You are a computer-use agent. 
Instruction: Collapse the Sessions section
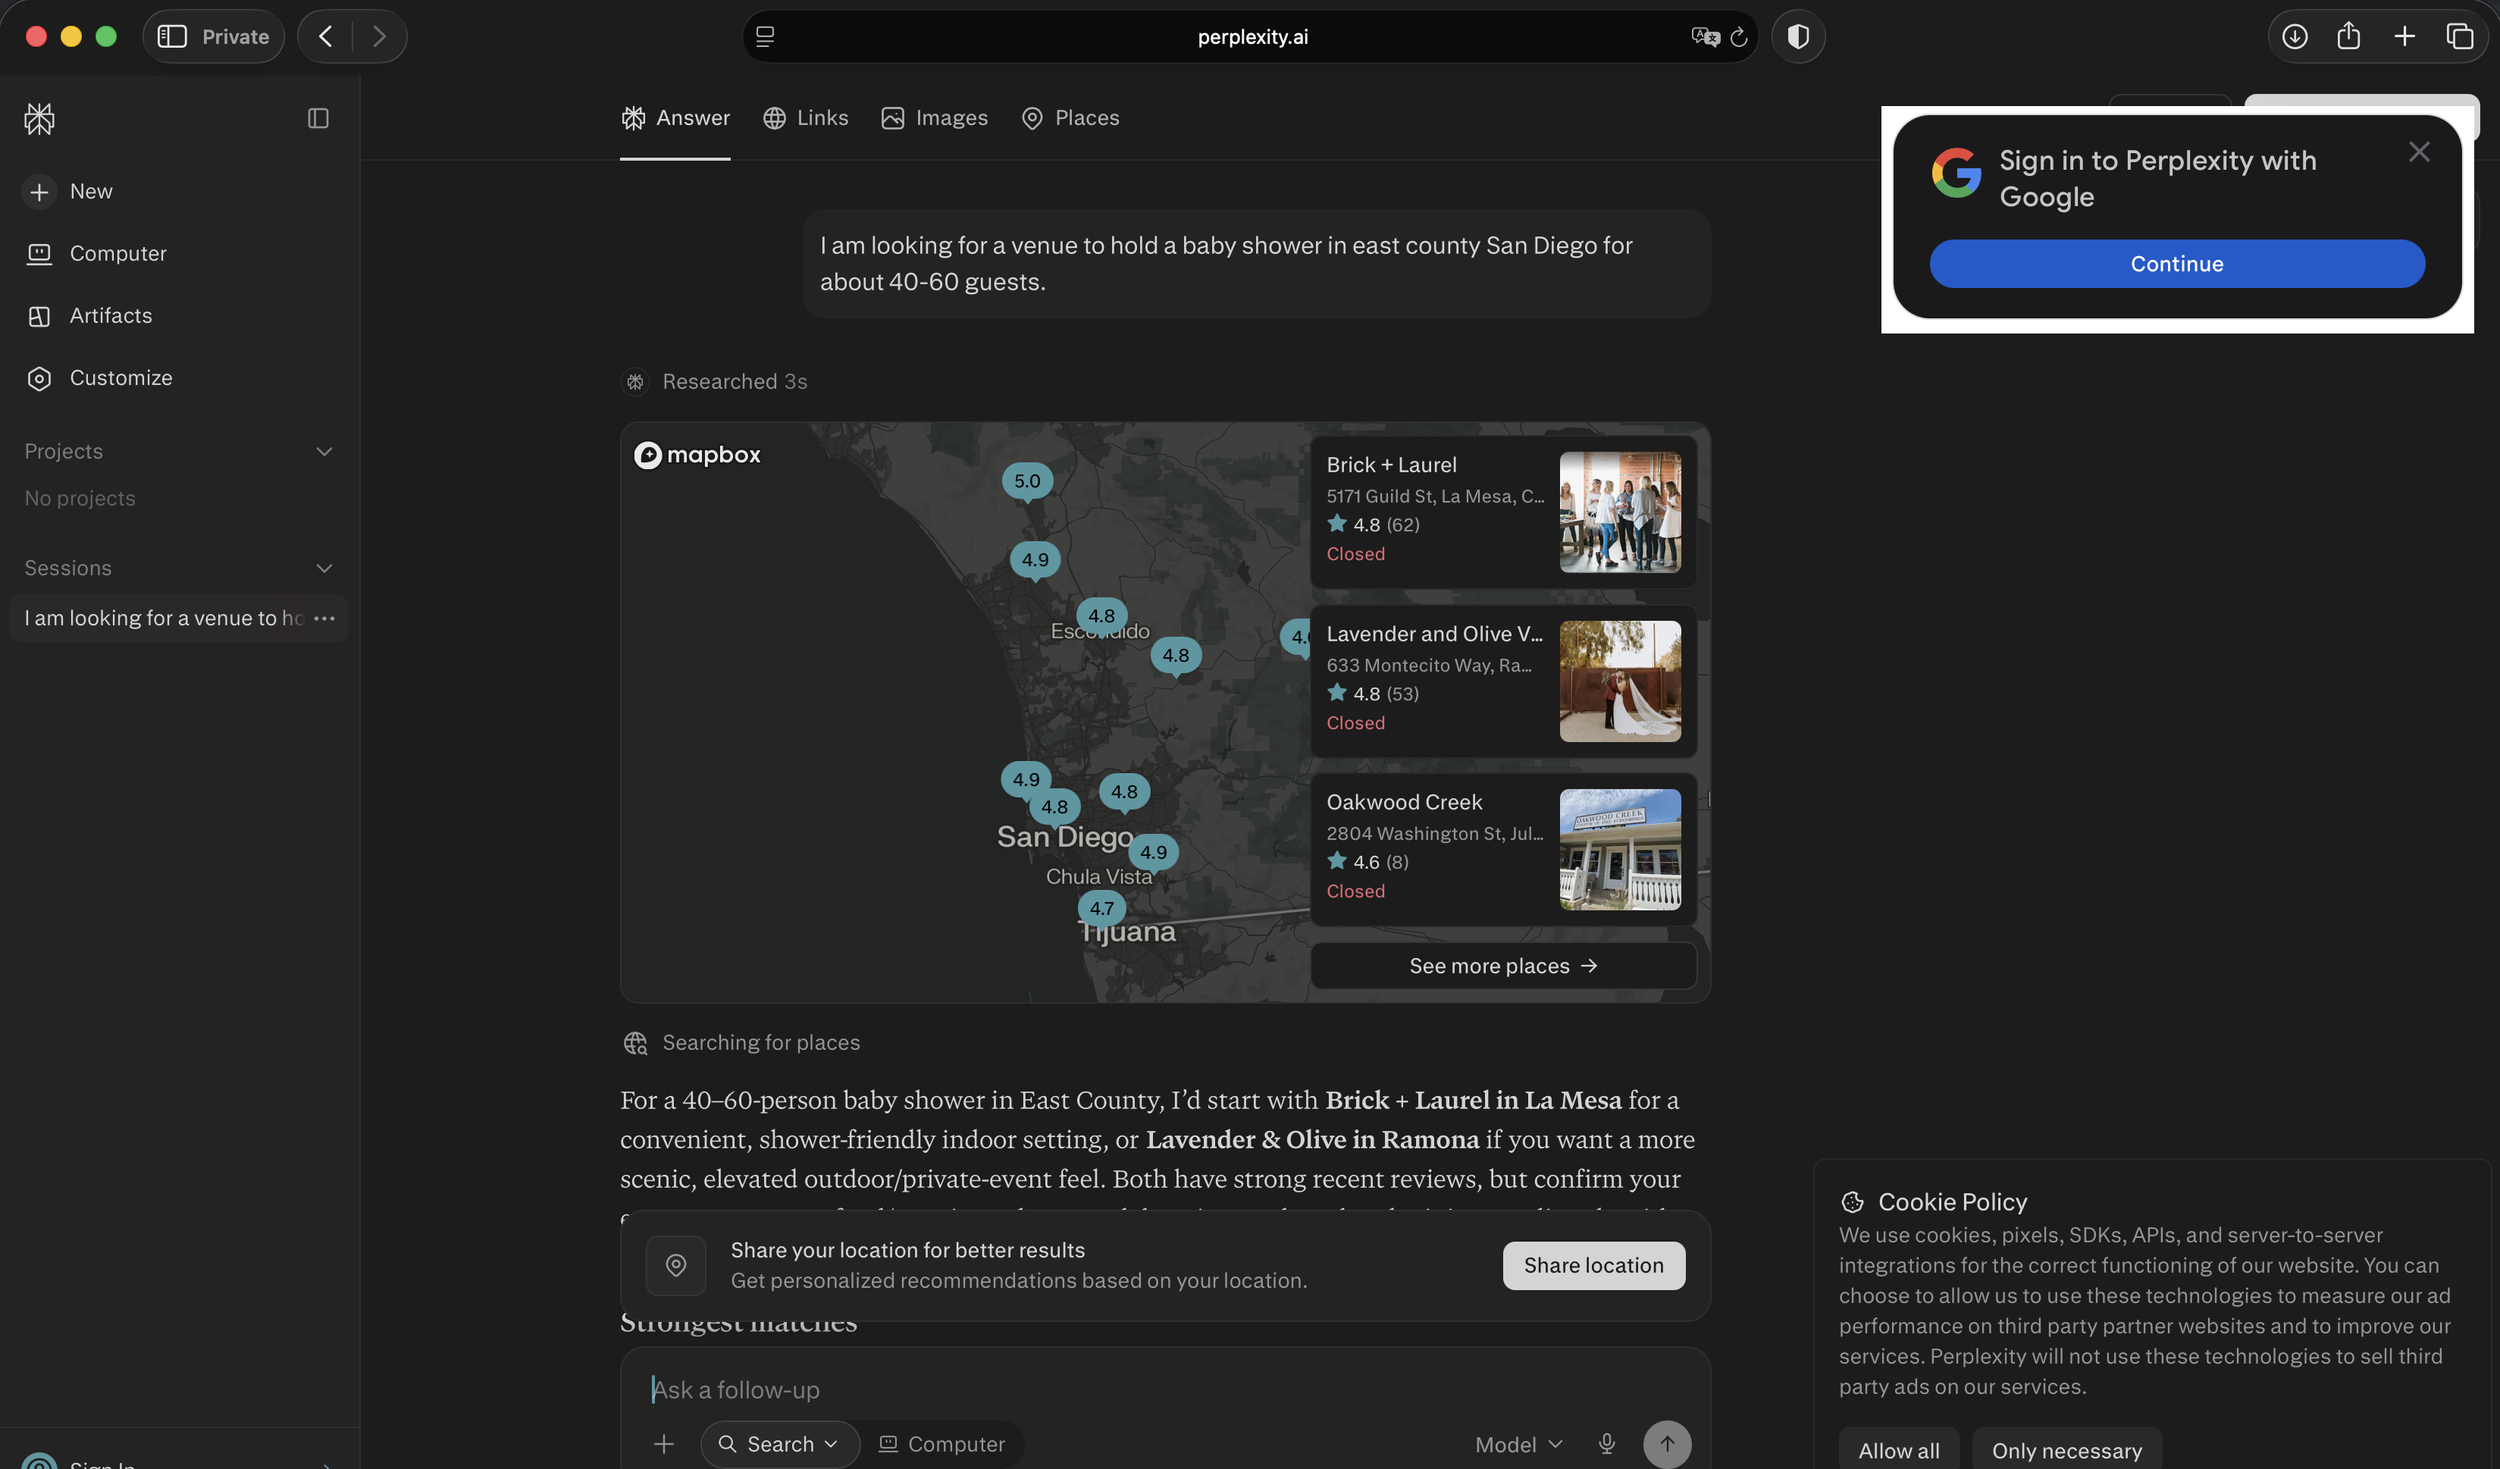pos(324,567)
